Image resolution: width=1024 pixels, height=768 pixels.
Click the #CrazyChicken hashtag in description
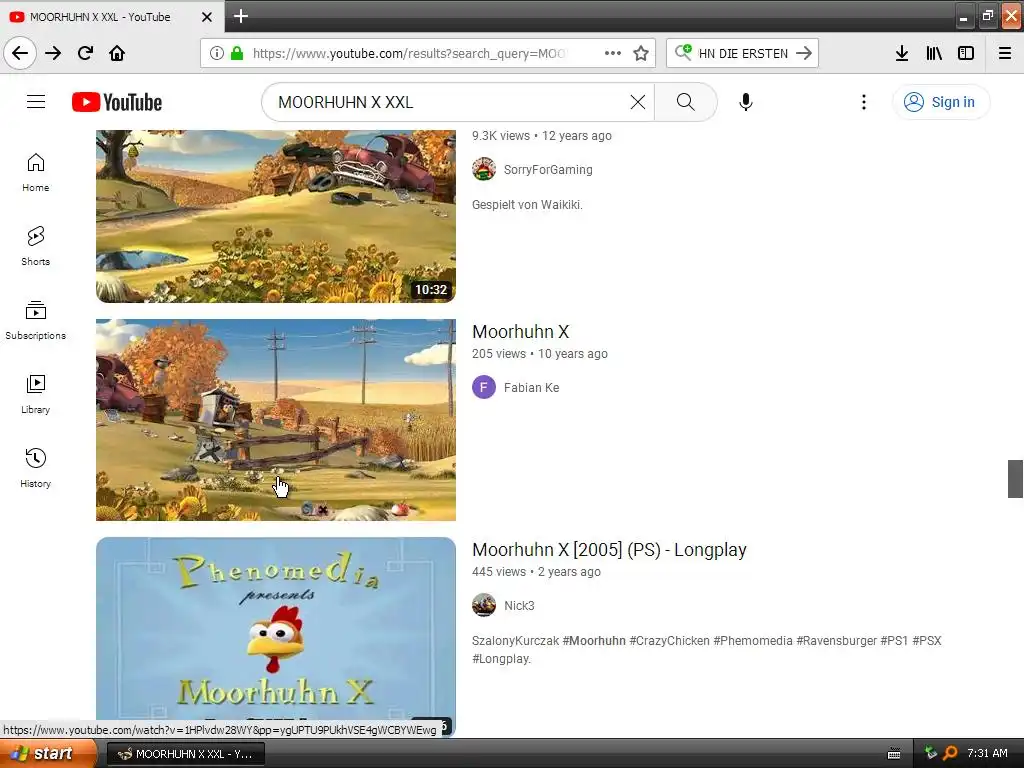(x=669, y=641)
